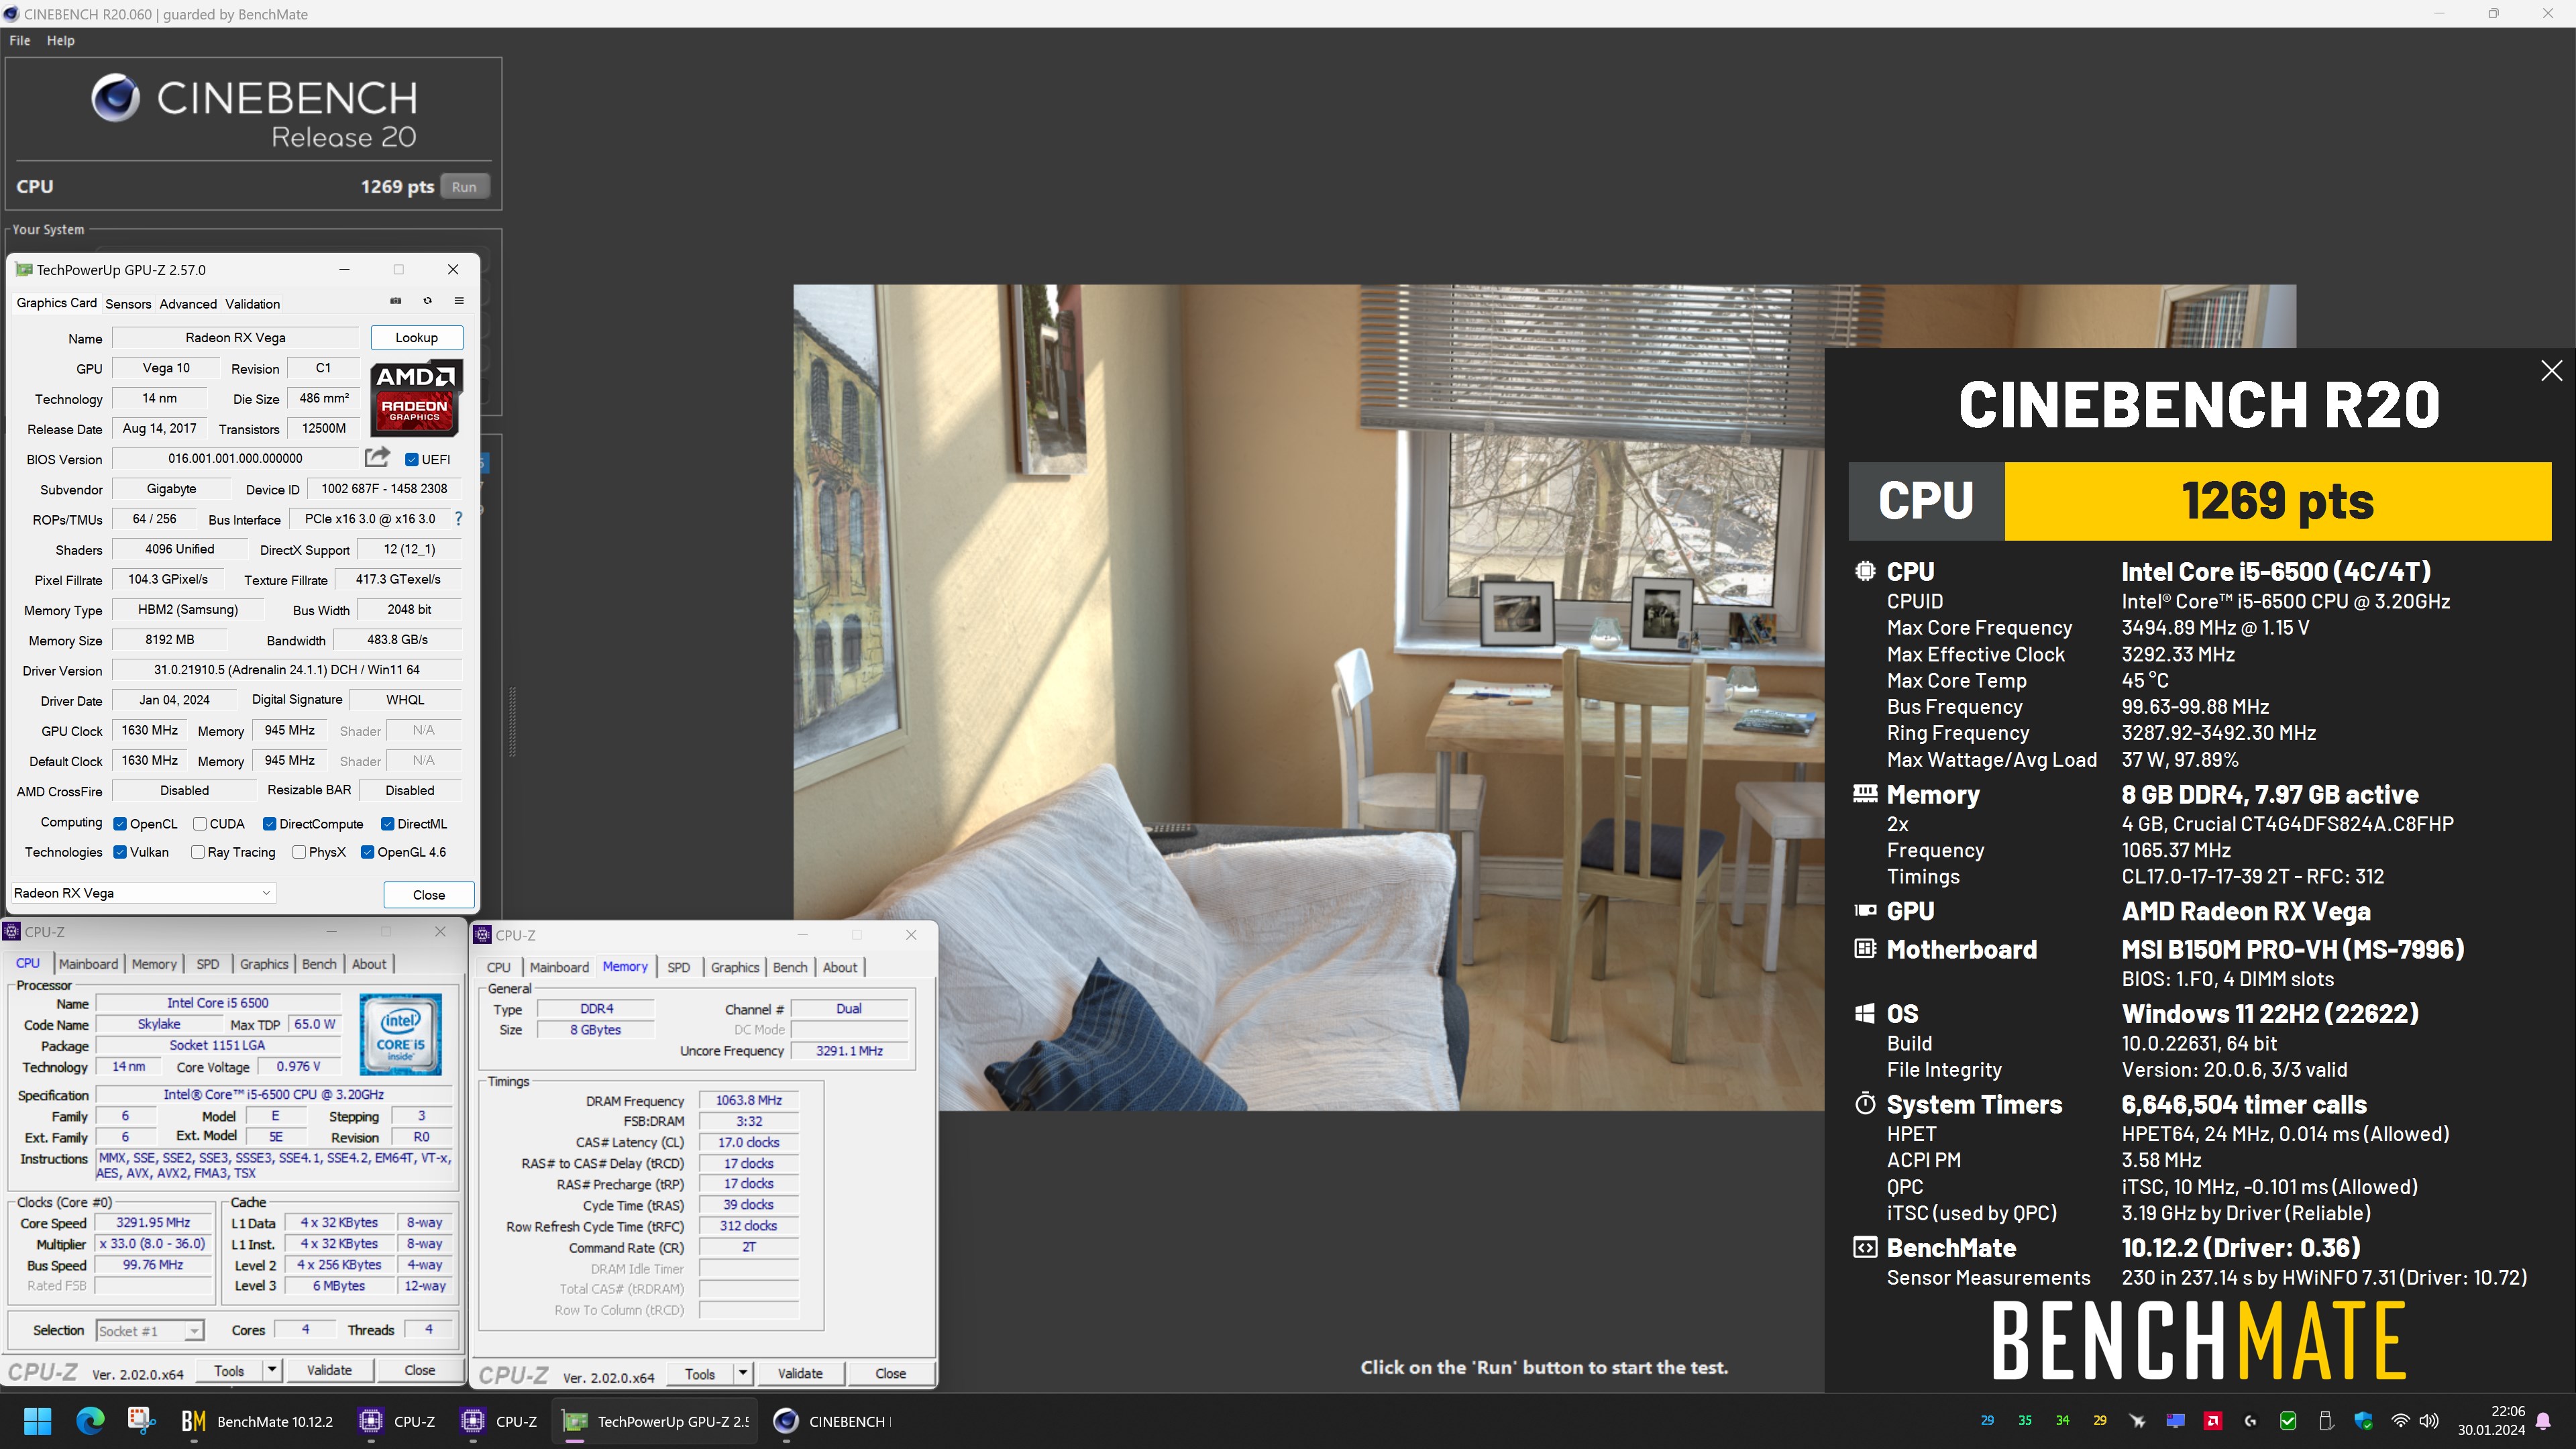Click the GPU-Z Name field Radeon RX Vega
This screenshot has height=1449, width=2576.
pyautogui.click(x=235, y=338)
